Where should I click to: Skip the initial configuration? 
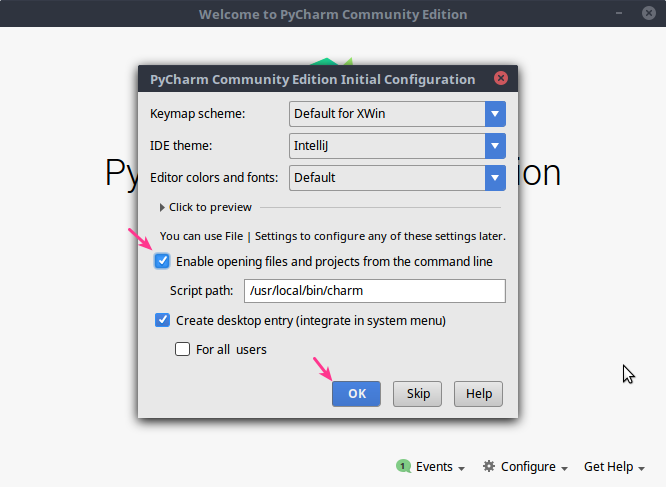[x=418, y=394]
